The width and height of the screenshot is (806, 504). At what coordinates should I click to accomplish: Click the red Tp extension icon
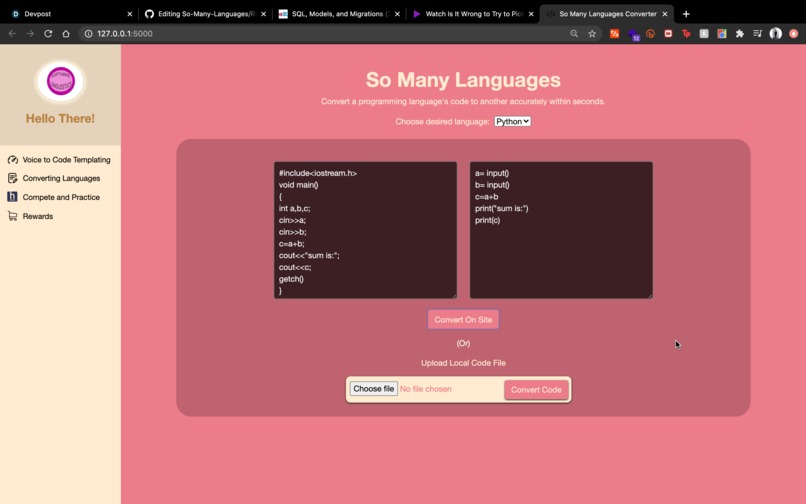click(x=686, y=33)
